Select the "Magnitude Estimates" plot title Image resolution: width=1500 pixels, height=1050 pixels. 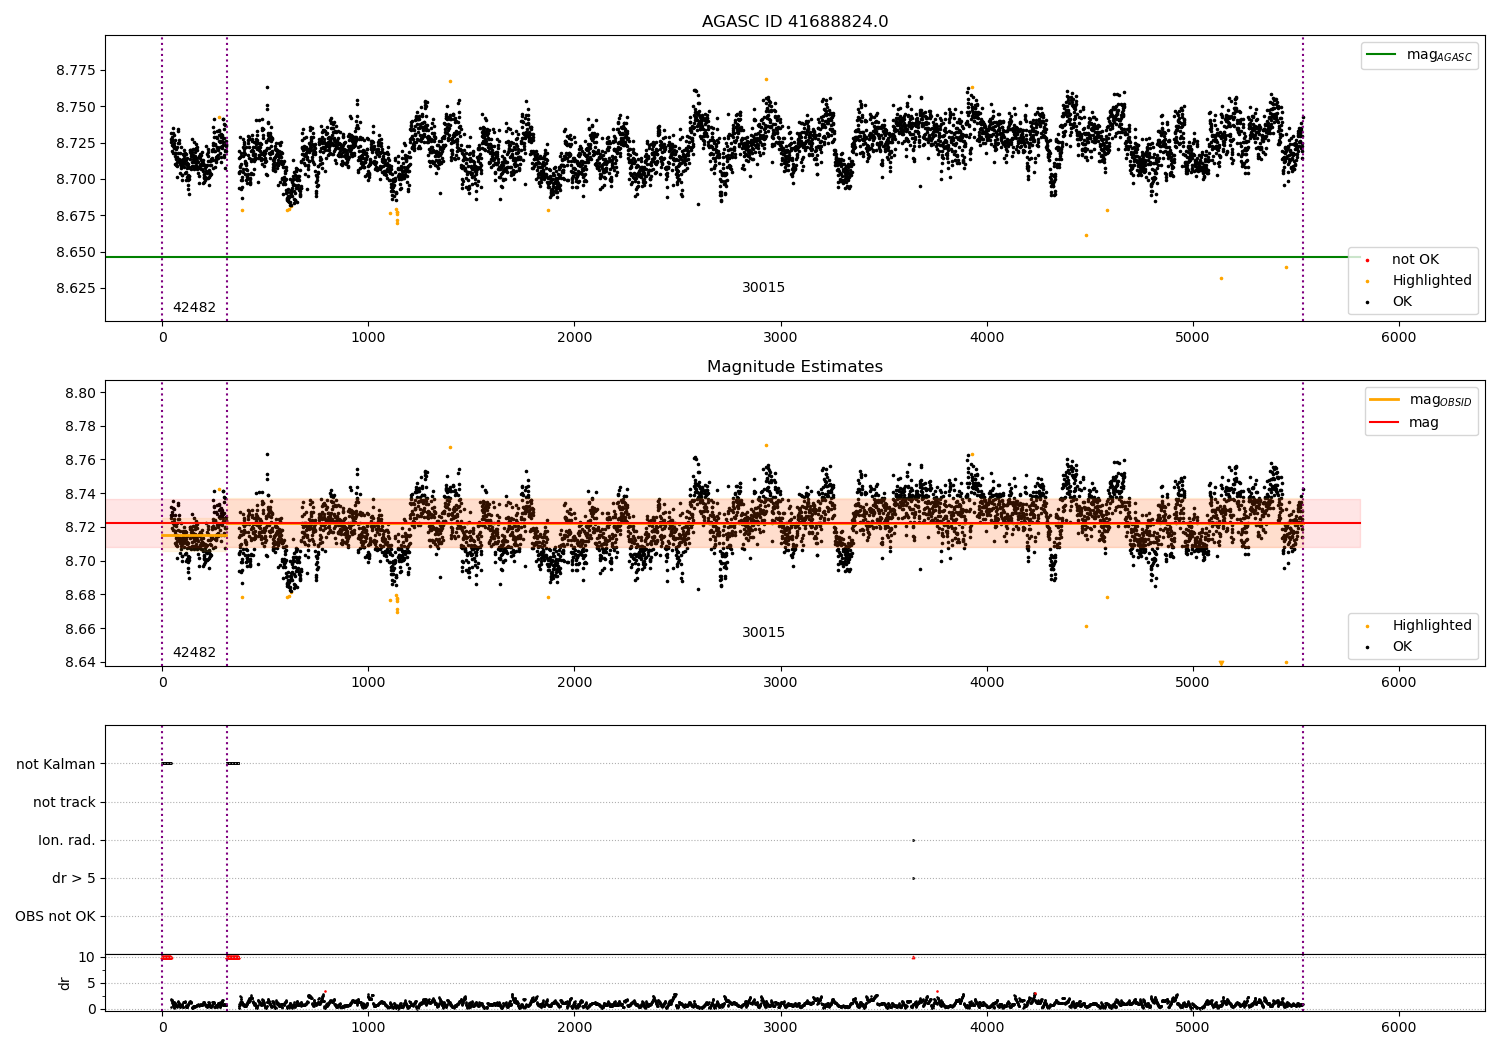795,367
